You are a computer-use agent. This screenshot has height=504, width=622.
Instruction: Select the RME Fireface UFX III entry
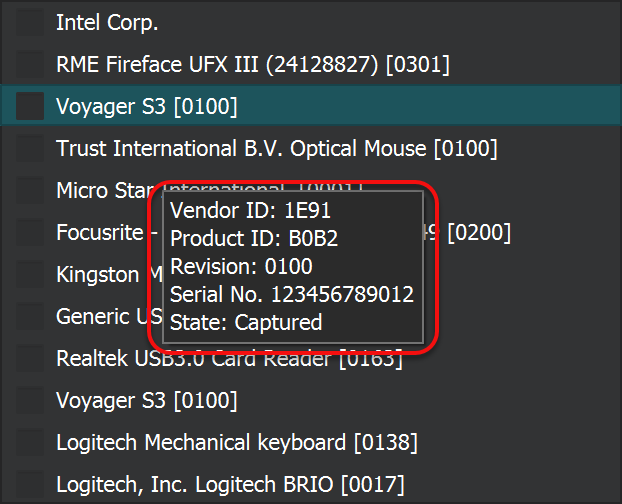(252, 64)
